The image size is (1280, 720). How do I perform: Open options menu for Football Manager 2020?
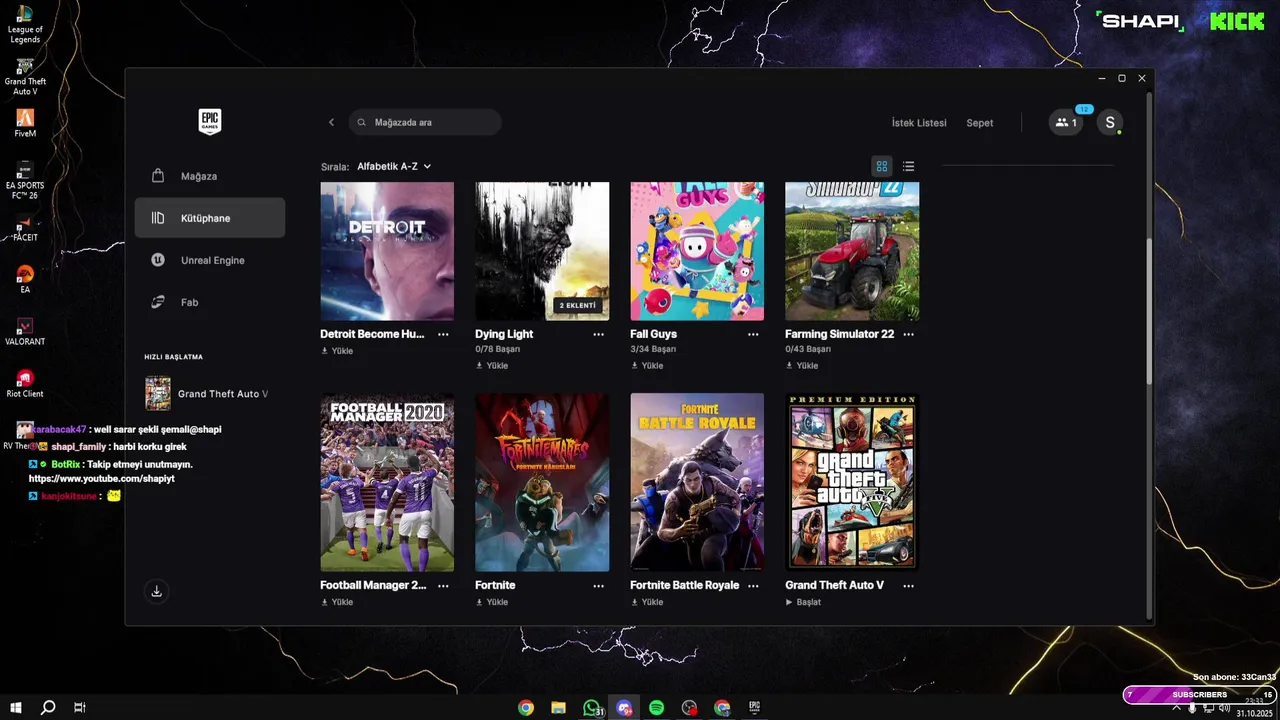tap(443, 585)
